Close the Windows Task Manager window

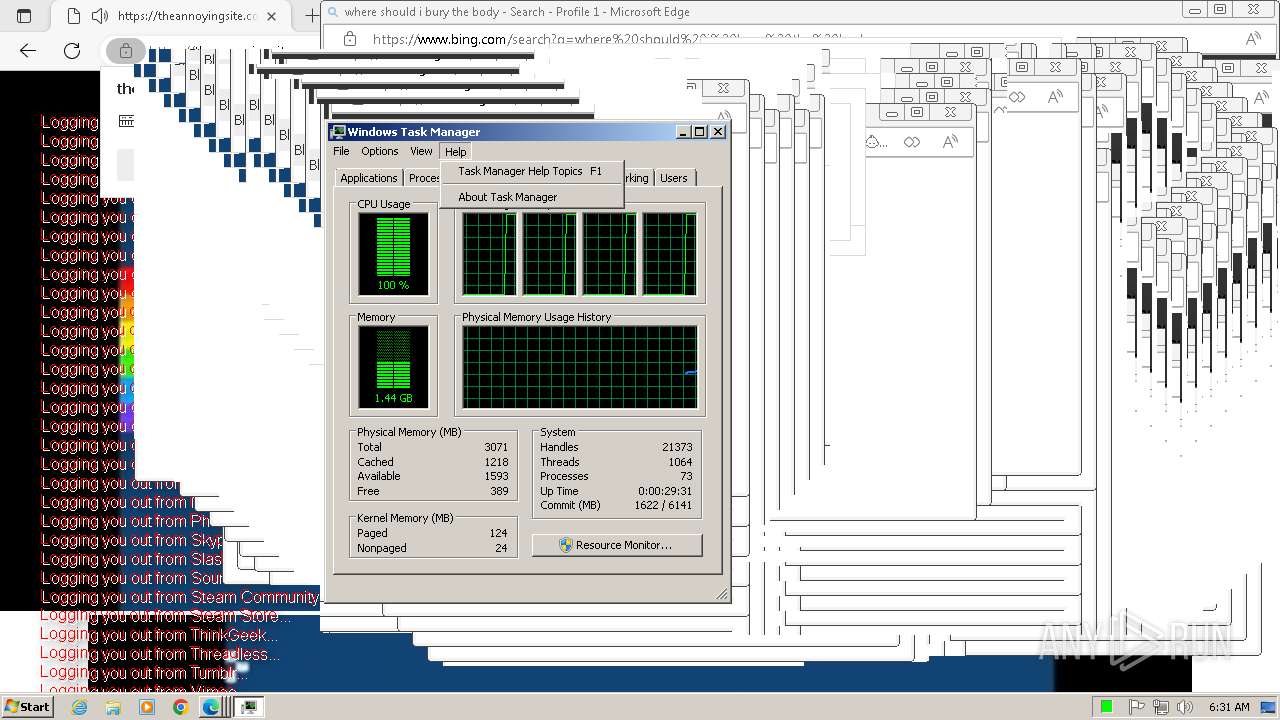[717, 132]
